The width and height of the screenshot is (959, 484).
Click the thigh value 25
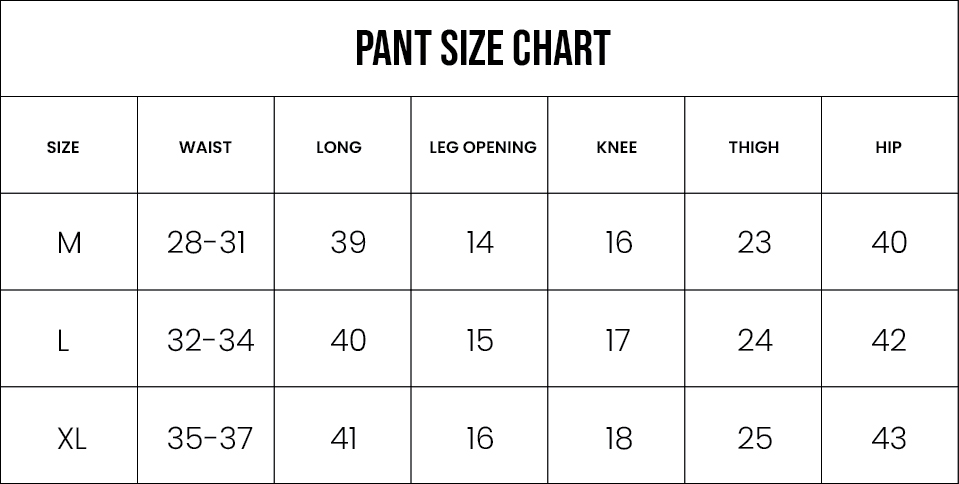[754, 438]
